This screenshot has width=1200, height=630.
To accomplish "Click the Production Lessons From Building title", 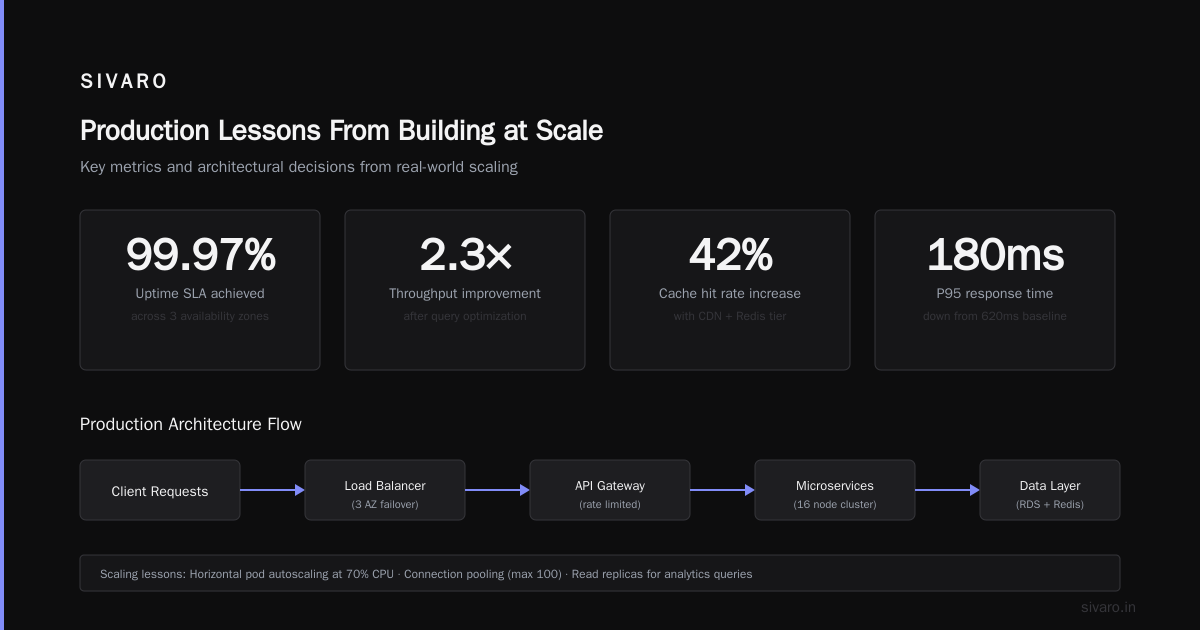I will click(x=341, y=131).
